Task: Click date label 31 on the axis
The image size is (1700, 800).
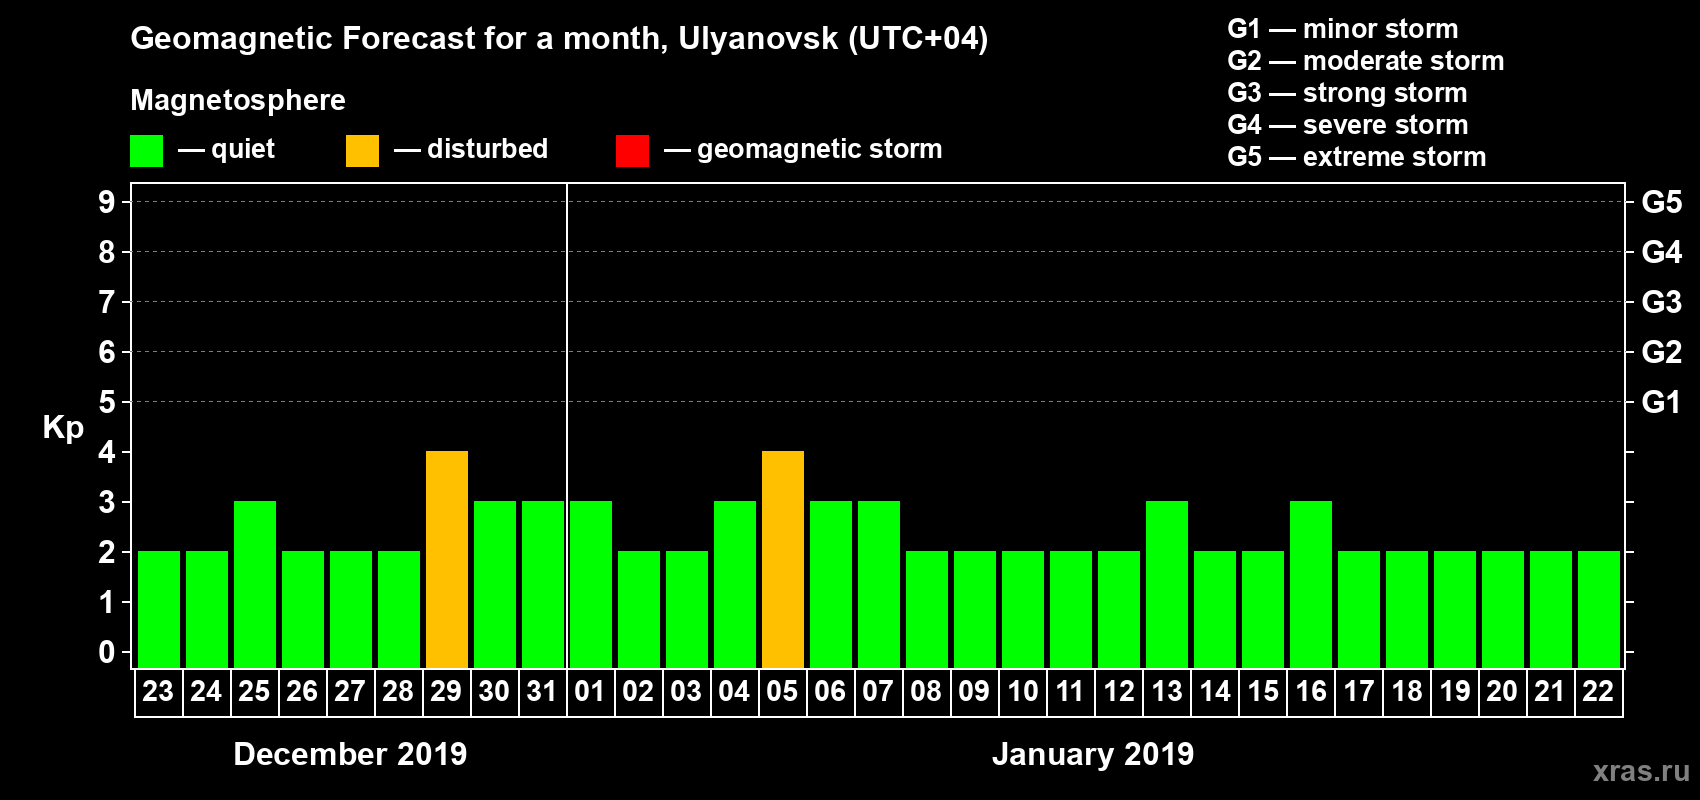Action: (x=542, y=691)
